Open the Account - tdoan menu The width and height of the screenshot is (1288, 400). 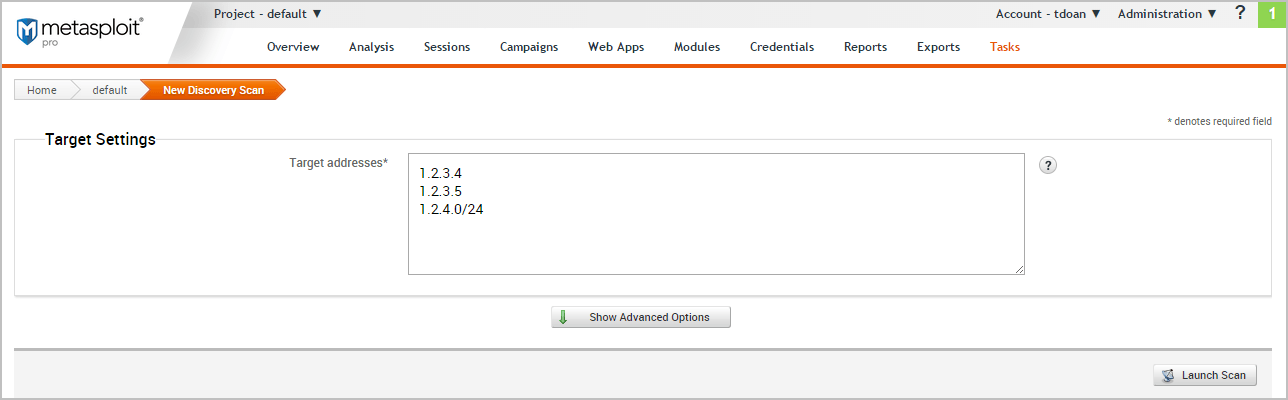[x=1047, y=14]
